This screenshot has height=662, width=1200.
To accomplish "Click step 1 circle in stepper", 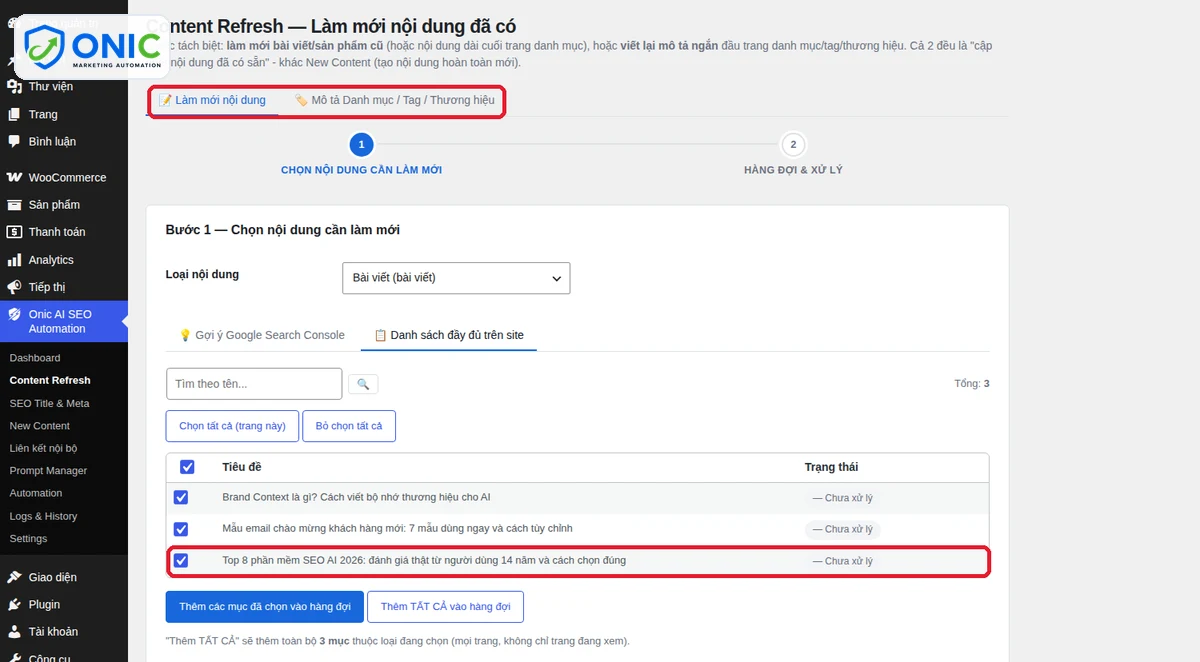I will point(361,144).
